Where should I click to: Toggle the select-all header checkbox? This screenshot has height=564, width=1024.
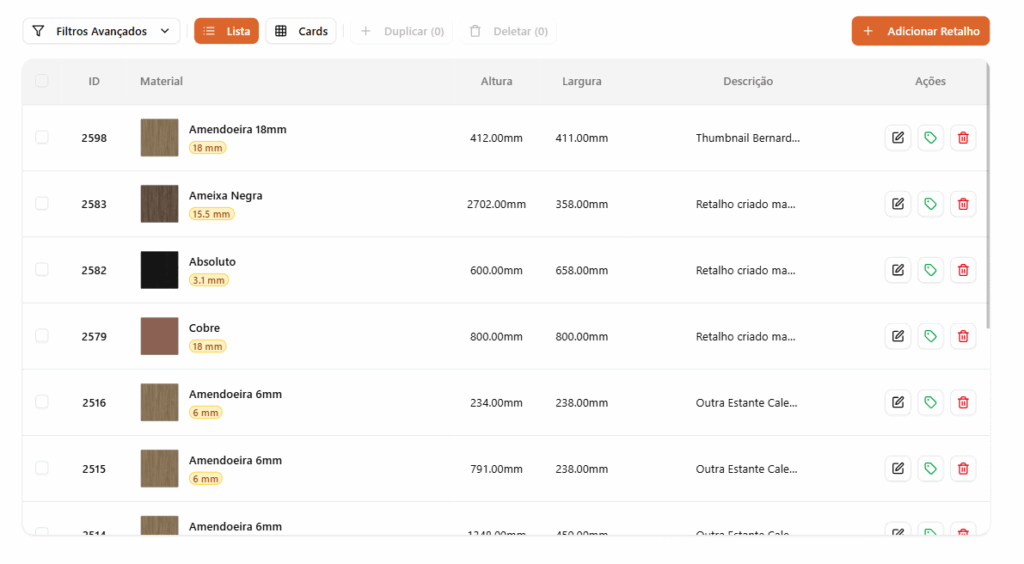point(42,81)
